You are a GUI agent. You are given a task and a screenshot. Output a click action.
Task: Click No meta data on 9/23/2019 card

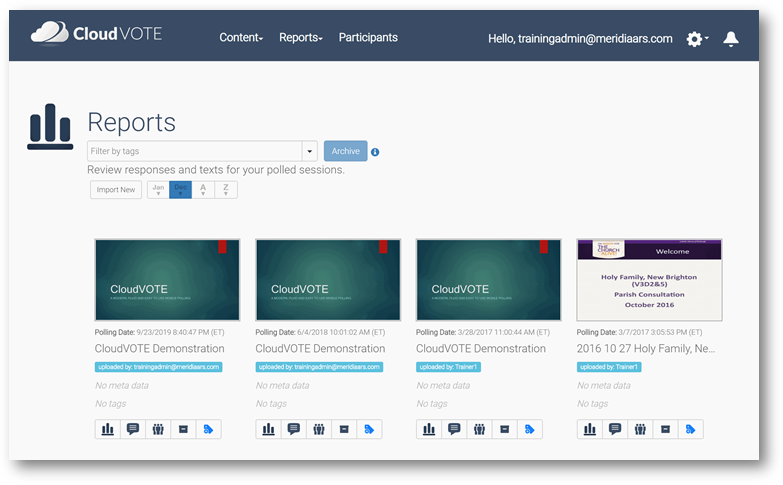(122, 386)
